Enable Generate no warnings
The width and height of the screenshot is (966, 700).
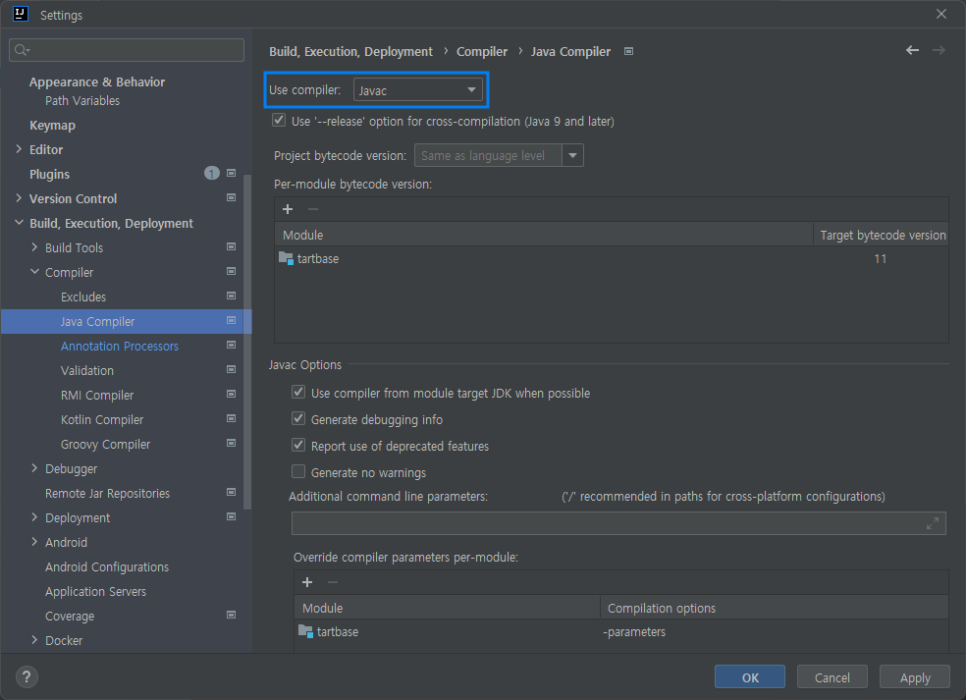click(x=298, y=472)
